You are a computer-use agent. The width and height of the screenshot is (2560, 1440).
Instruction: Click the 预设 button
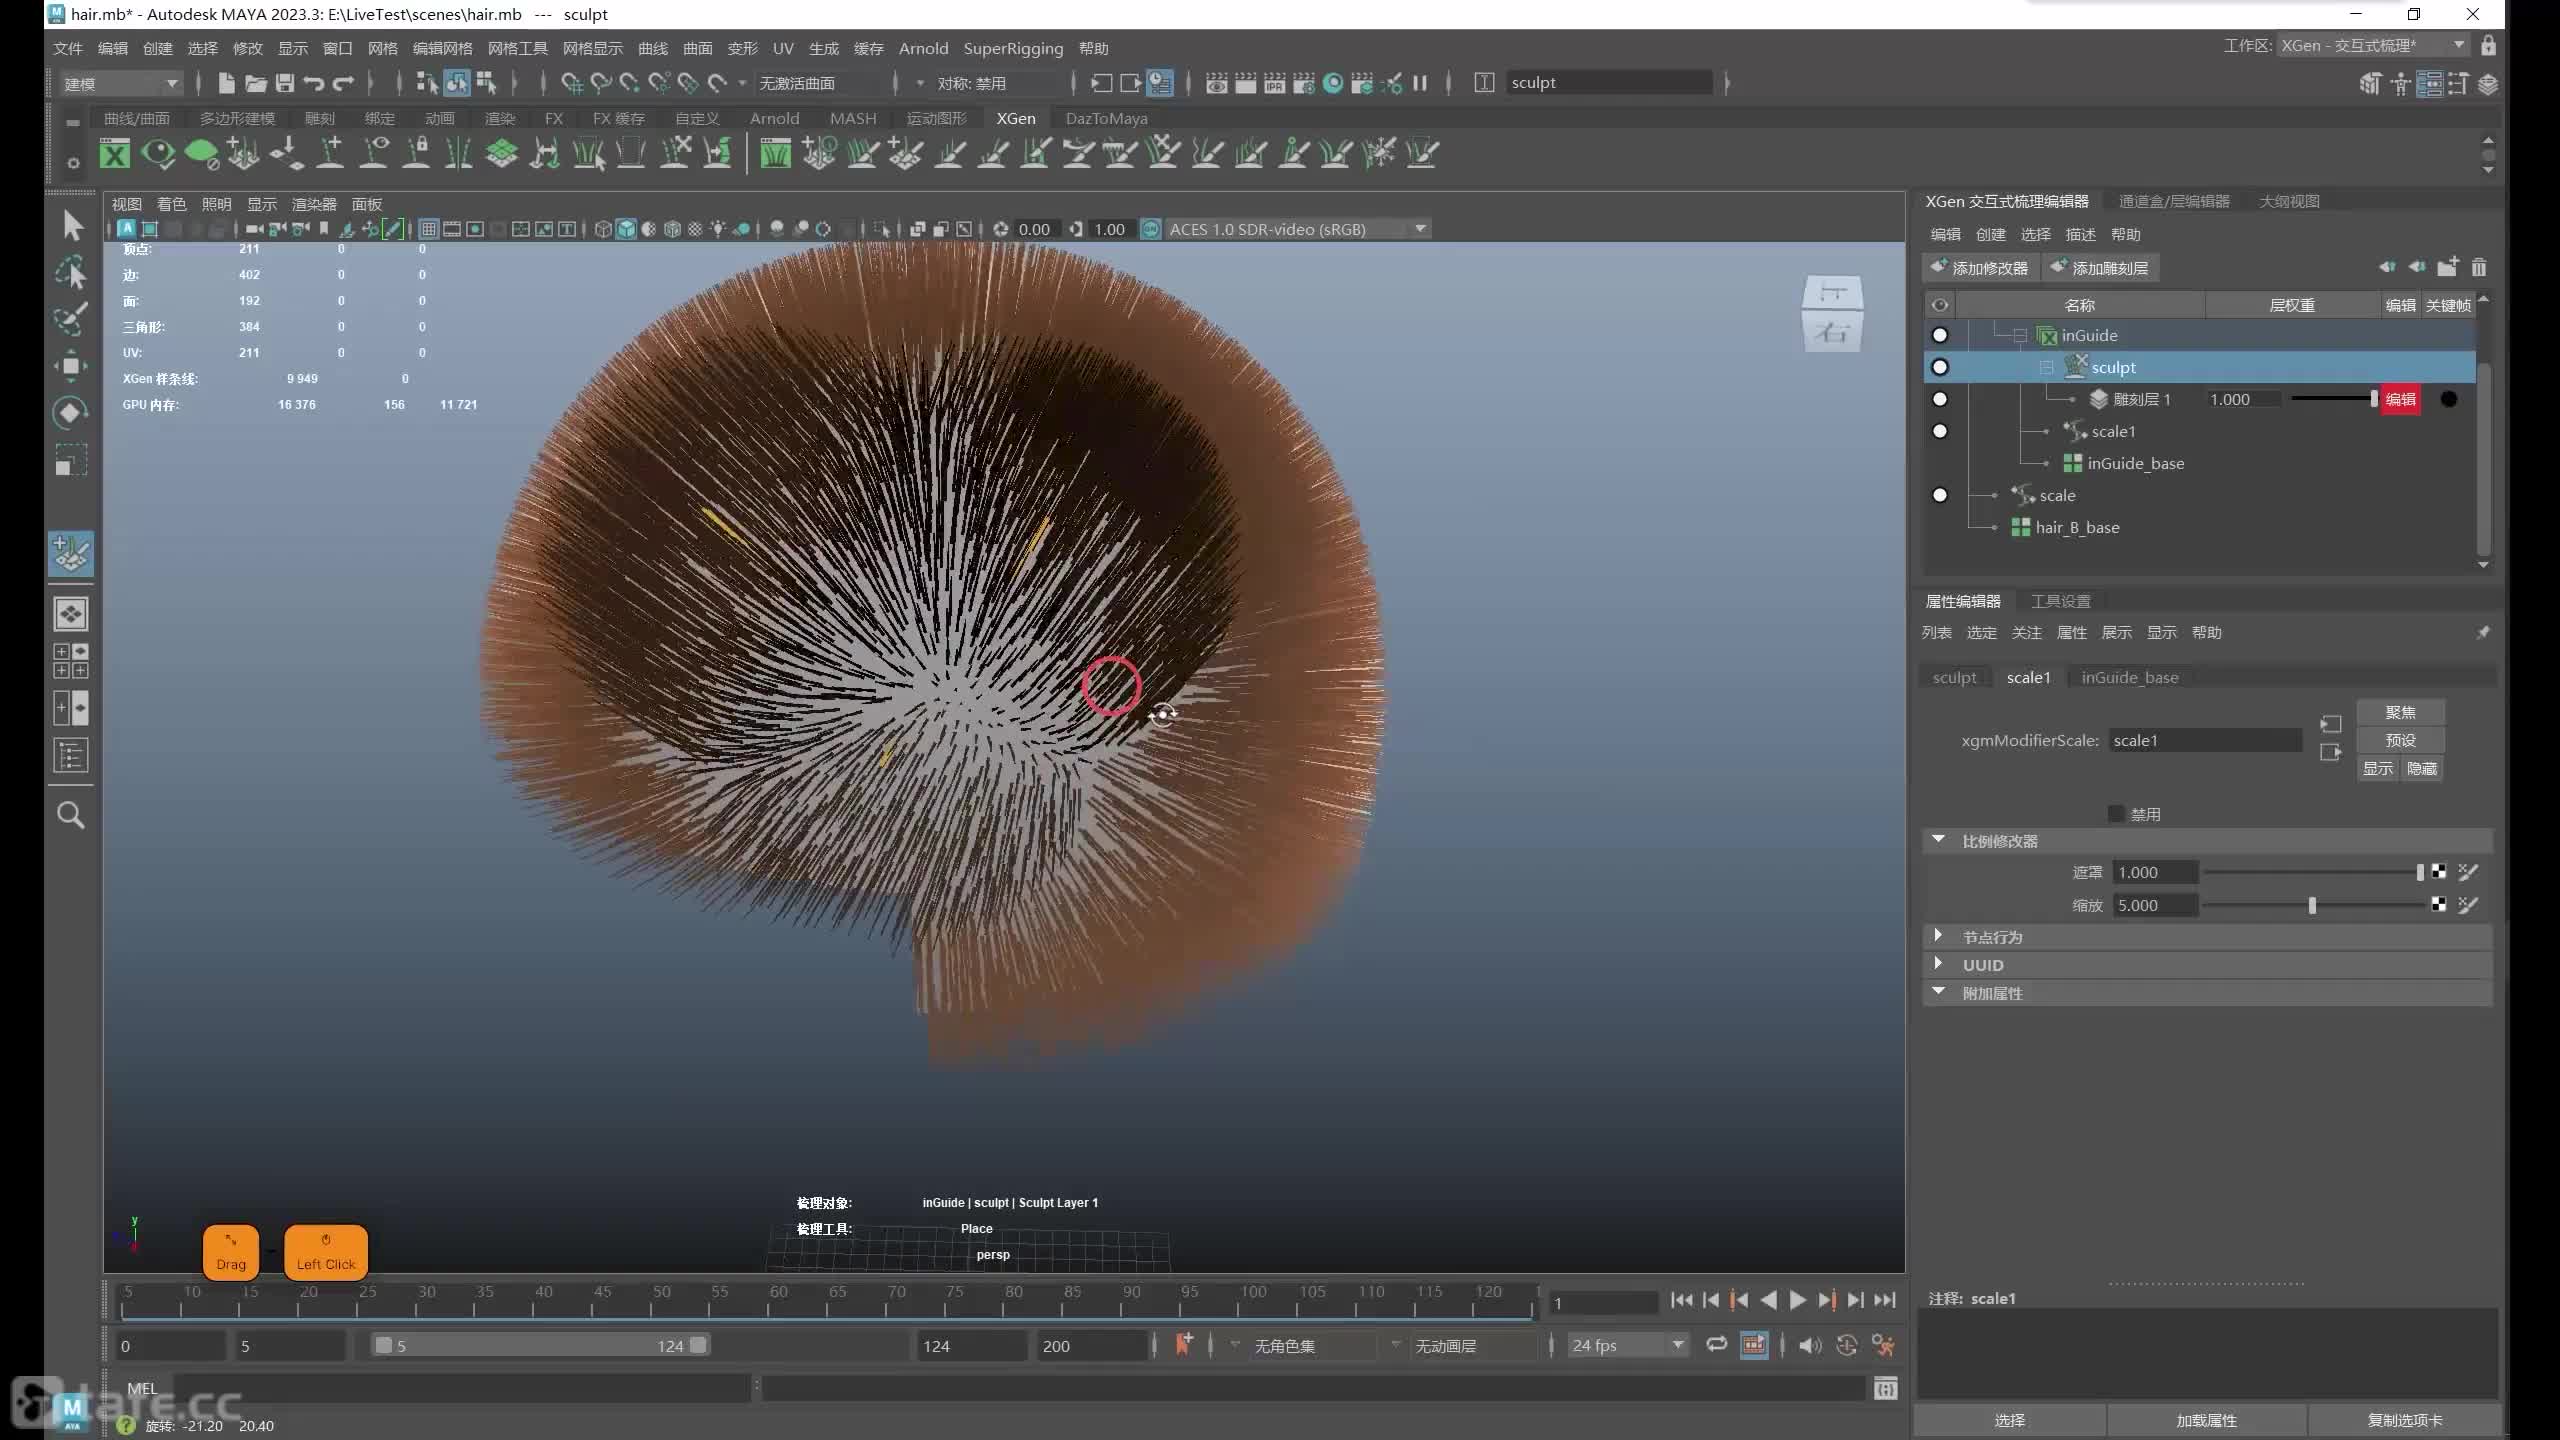click(2400, 740)
